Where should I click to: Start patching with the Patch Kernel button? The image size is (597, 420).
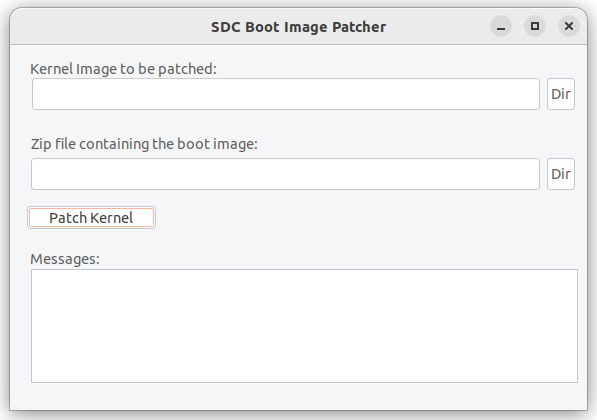pos(91,218)
